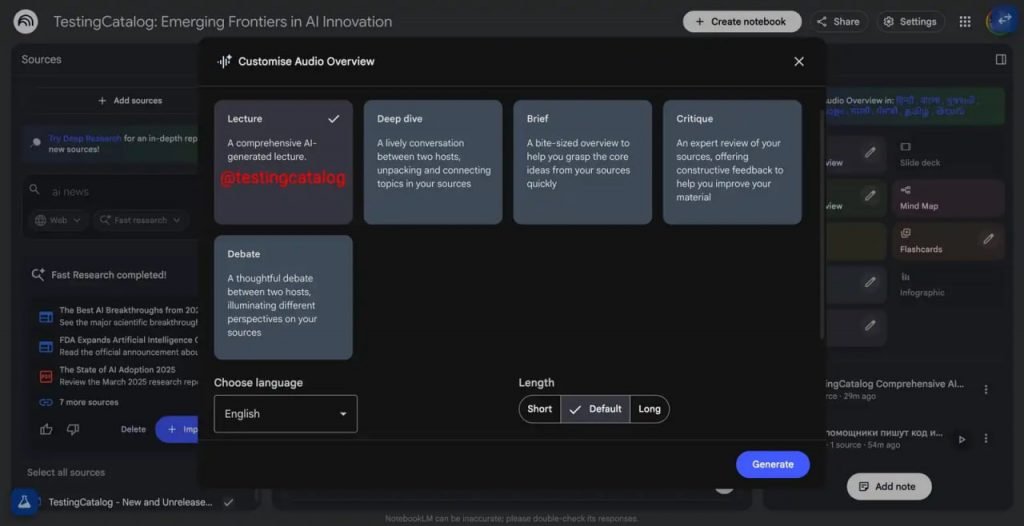Click the Generate button
This screenshot has width=1024, height=526.
click(772, 464)
